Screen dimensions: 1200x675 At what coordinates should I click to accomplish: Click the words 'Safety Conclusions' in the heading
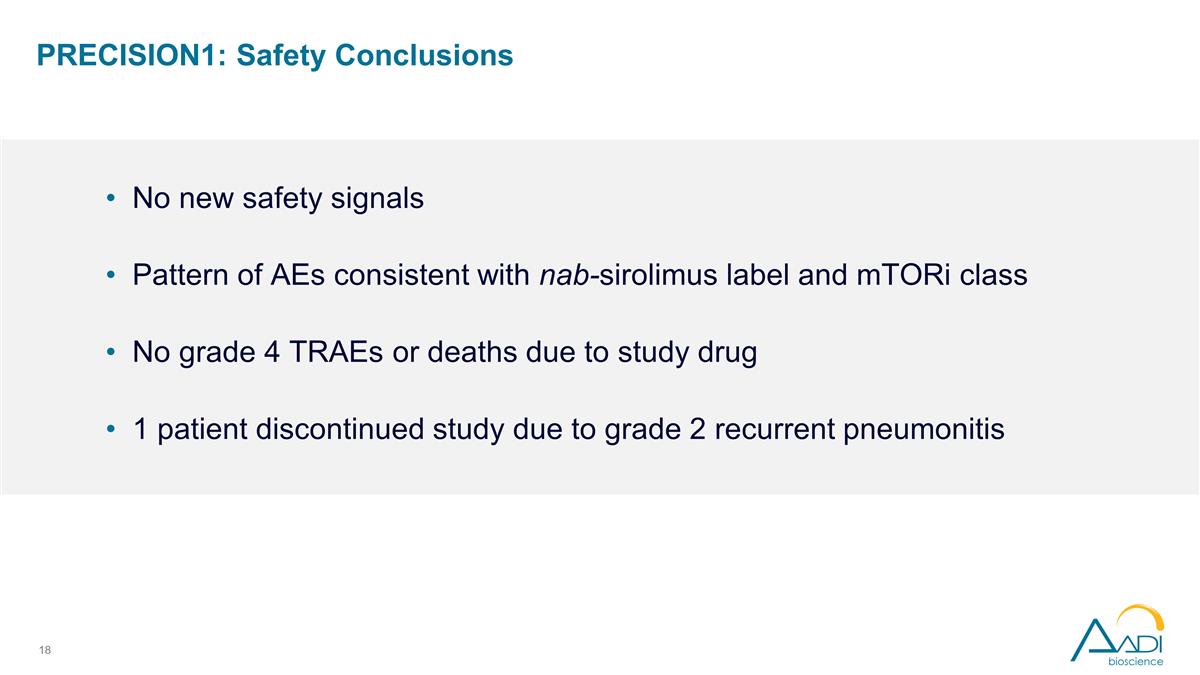(x=375, y=55)
